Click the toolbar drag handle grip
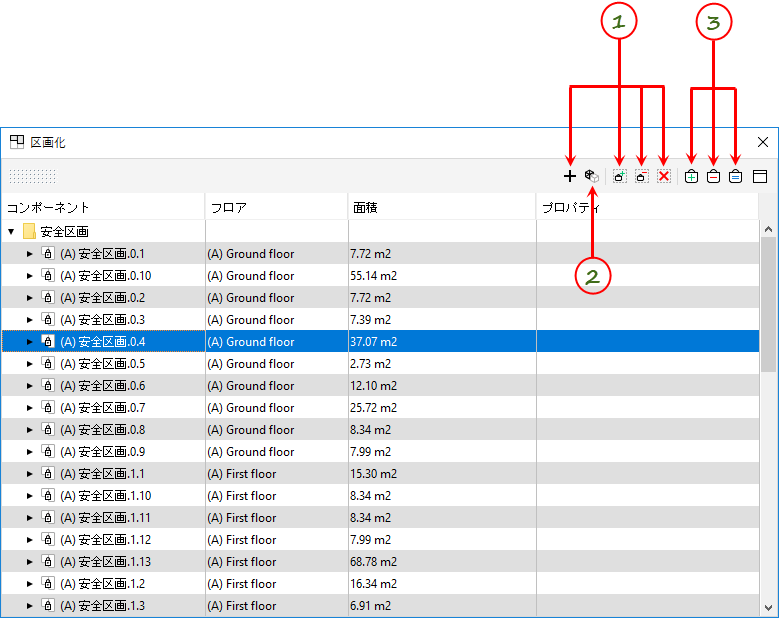Viewport: 779px width, 618px height. (x=33, y=176)
